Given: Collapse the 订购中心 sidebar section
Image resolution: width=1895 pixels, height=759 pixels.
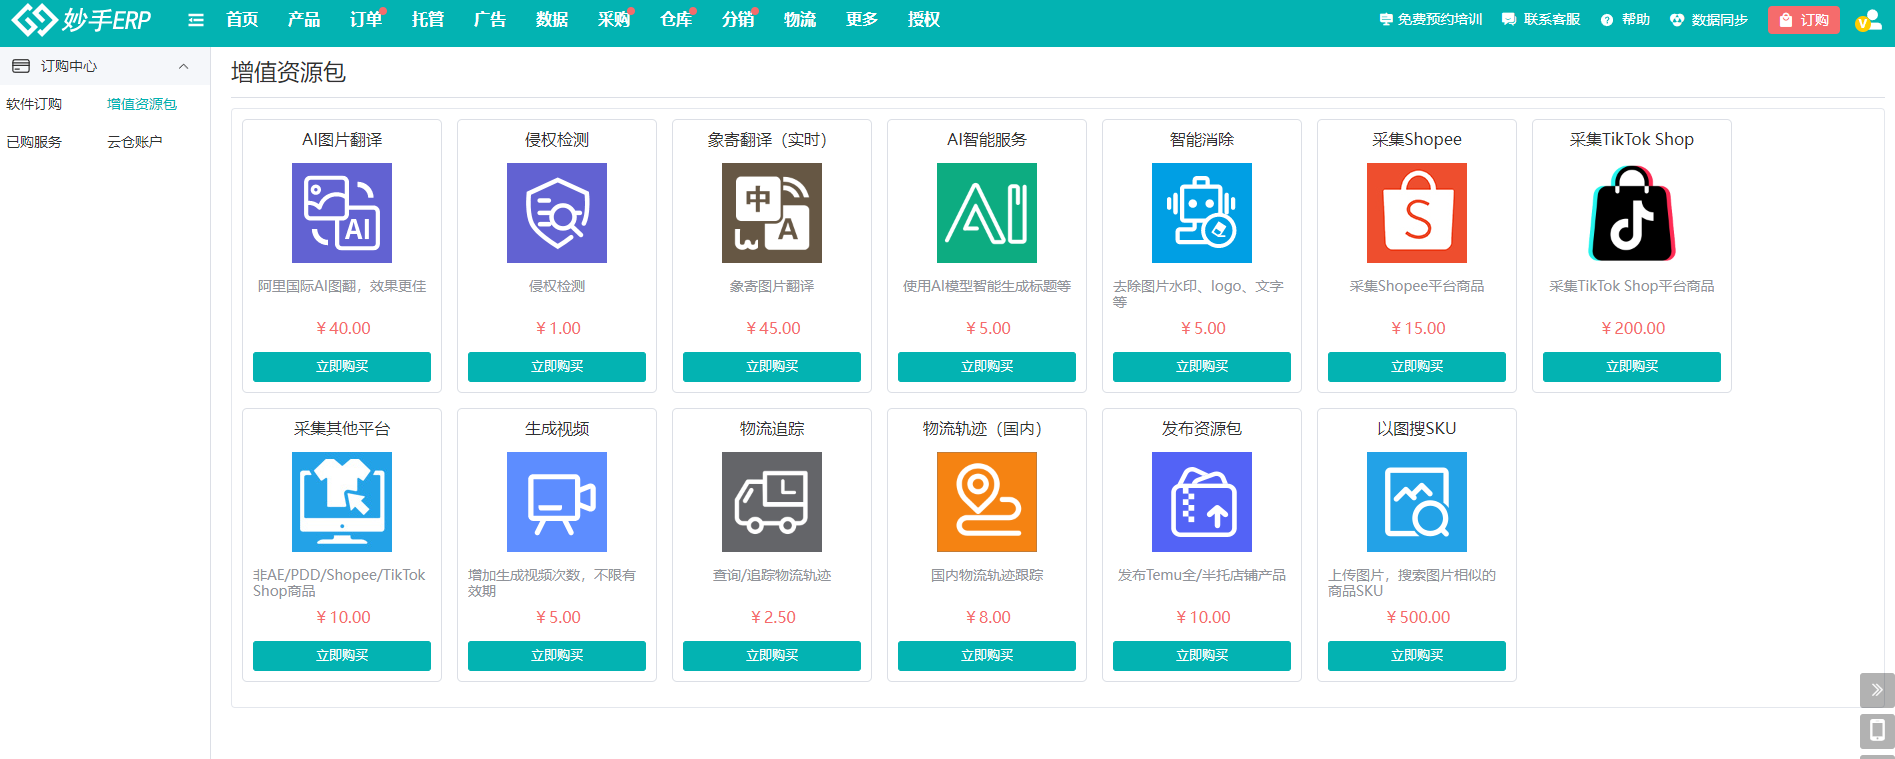Looking at the screenshot, I should [x=183, y=66].
